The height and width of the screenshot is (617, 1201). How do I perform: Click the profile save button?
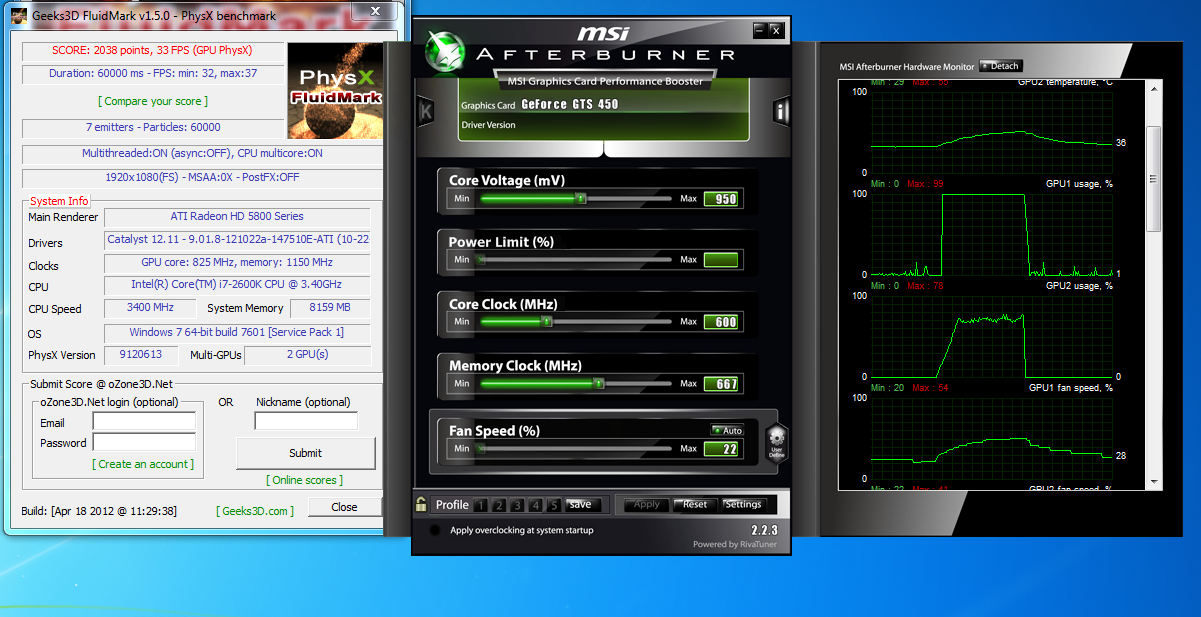(x=581, y=505)
